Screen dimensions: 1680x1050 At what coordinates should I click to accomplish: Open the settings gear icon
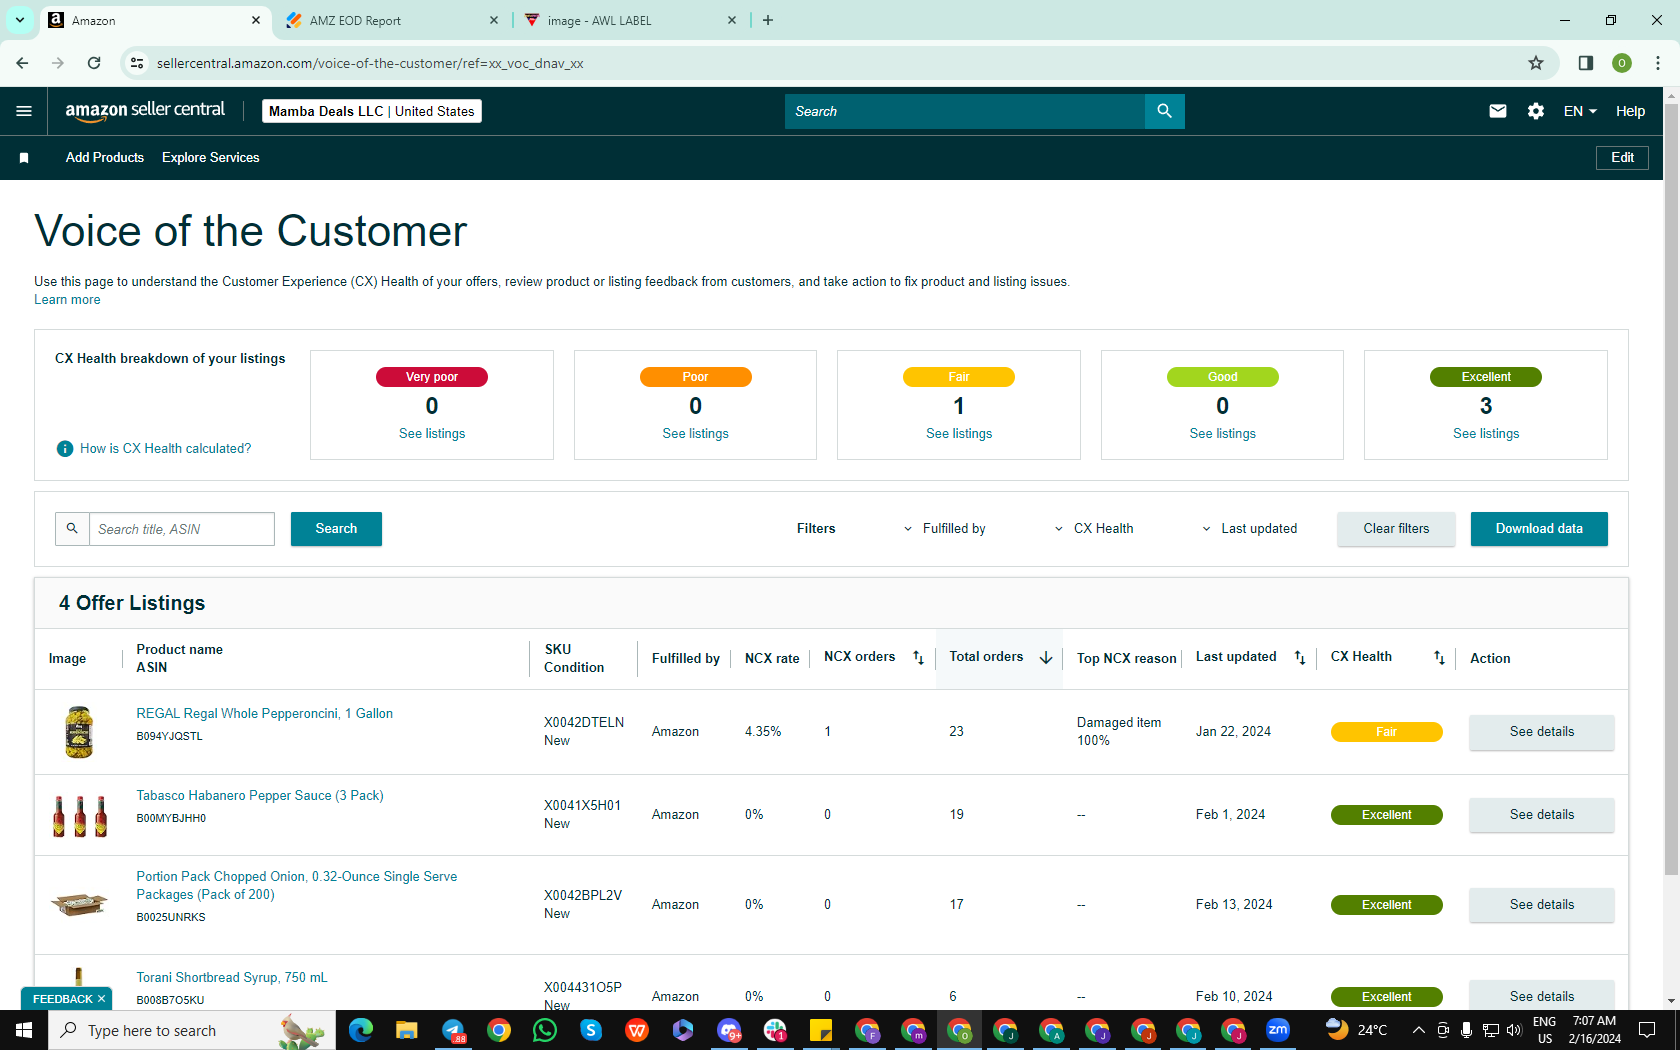click(x=1536, y=111)
